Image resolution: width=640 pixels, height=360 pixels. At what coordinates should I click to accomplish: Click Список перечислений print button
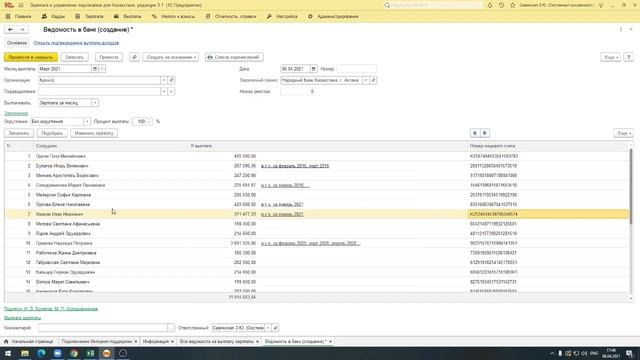tap(234, 57)
